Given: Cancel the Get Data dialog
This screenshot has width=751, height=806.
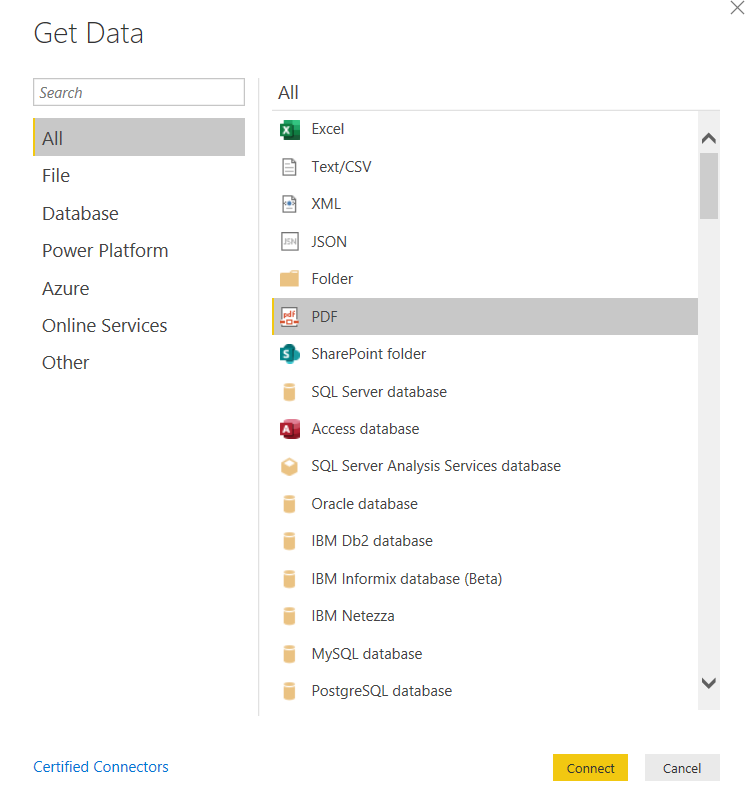Looking at the screenshot, I should [x=682, y=768].
